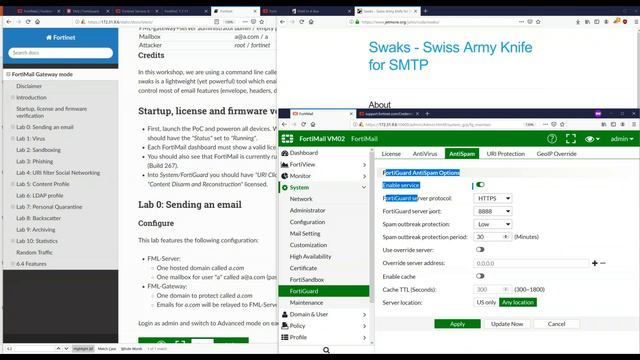640x360 pixels.
Task: Expand the Profile sidebar section
Action: [364, 337]
